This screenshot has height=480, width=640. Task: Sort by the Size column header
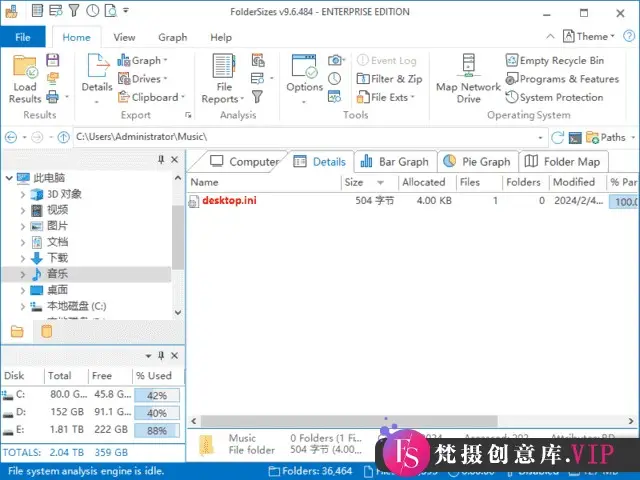tap(369, 182)
